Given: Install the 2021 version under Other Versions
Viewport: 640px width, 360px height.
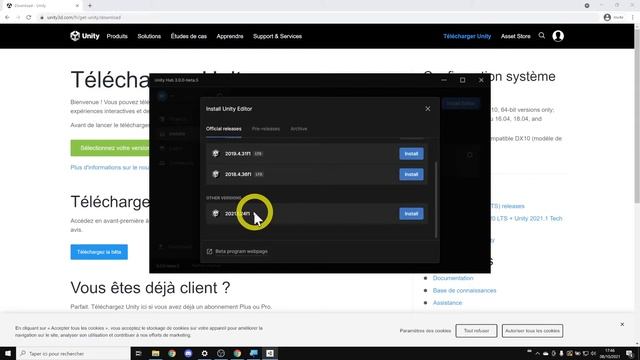Looking at the screenshot, I should [411, 213].
